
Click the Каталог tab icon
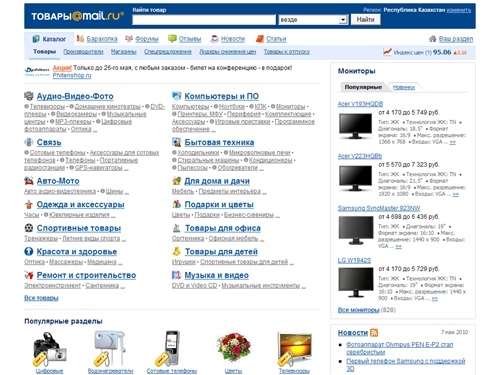[x=36, y=39]
